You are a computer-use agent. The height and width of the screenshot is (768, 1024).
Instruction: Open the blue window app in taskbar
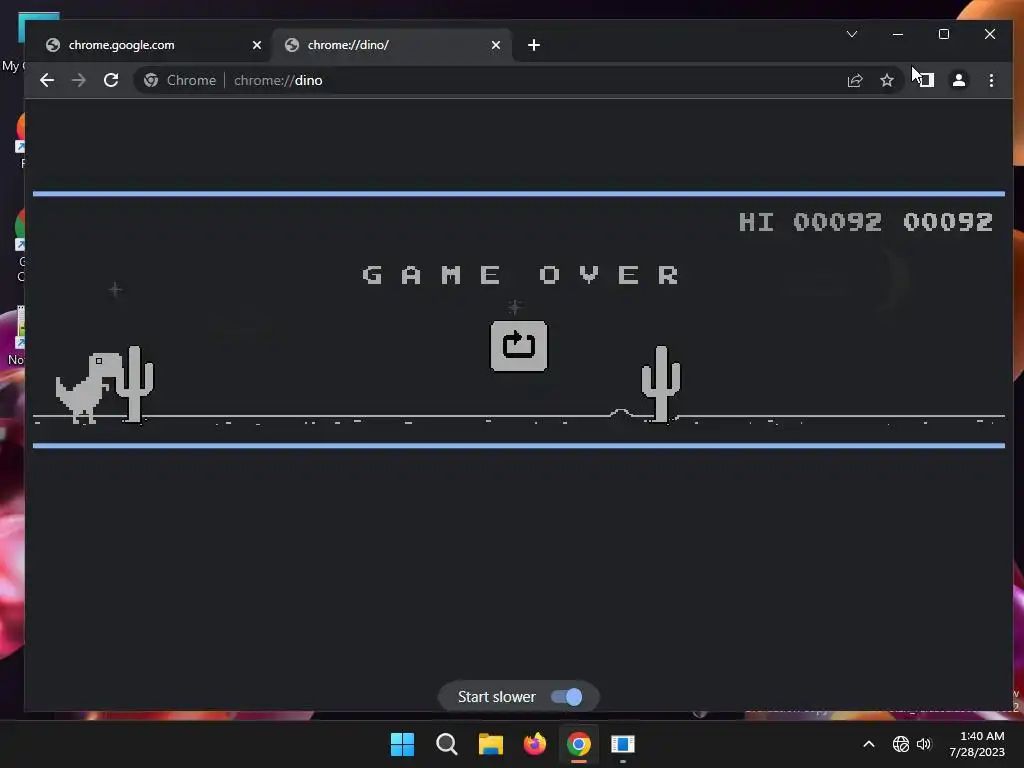tap(622, 744)
